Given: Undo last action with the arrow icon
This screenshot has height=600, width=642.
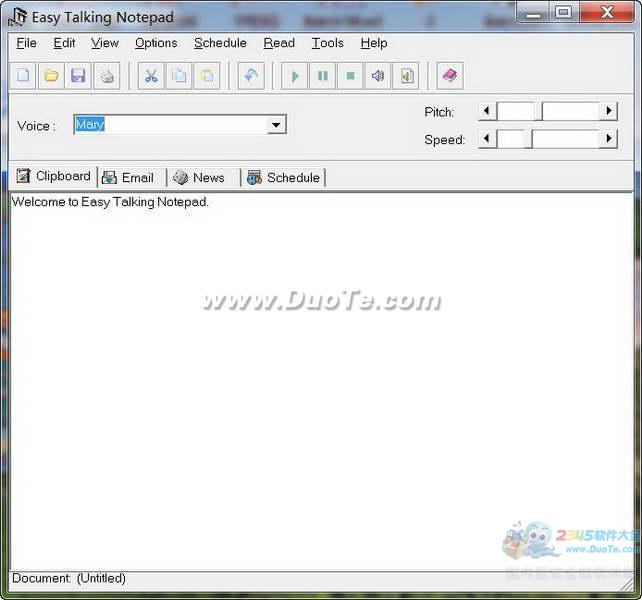Looking at the screenshot, I should point(251,76).
